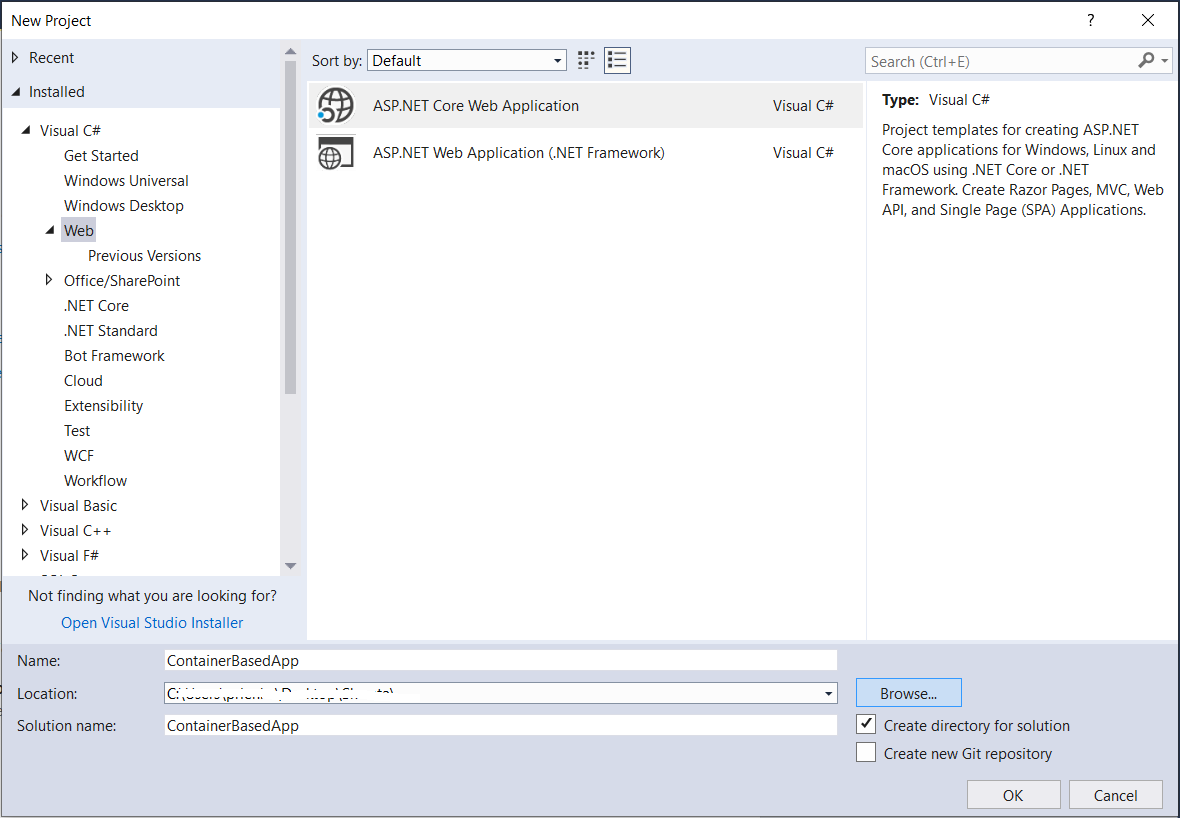Select the Cloud category
Screen dimensions: 1180x818
83,381
